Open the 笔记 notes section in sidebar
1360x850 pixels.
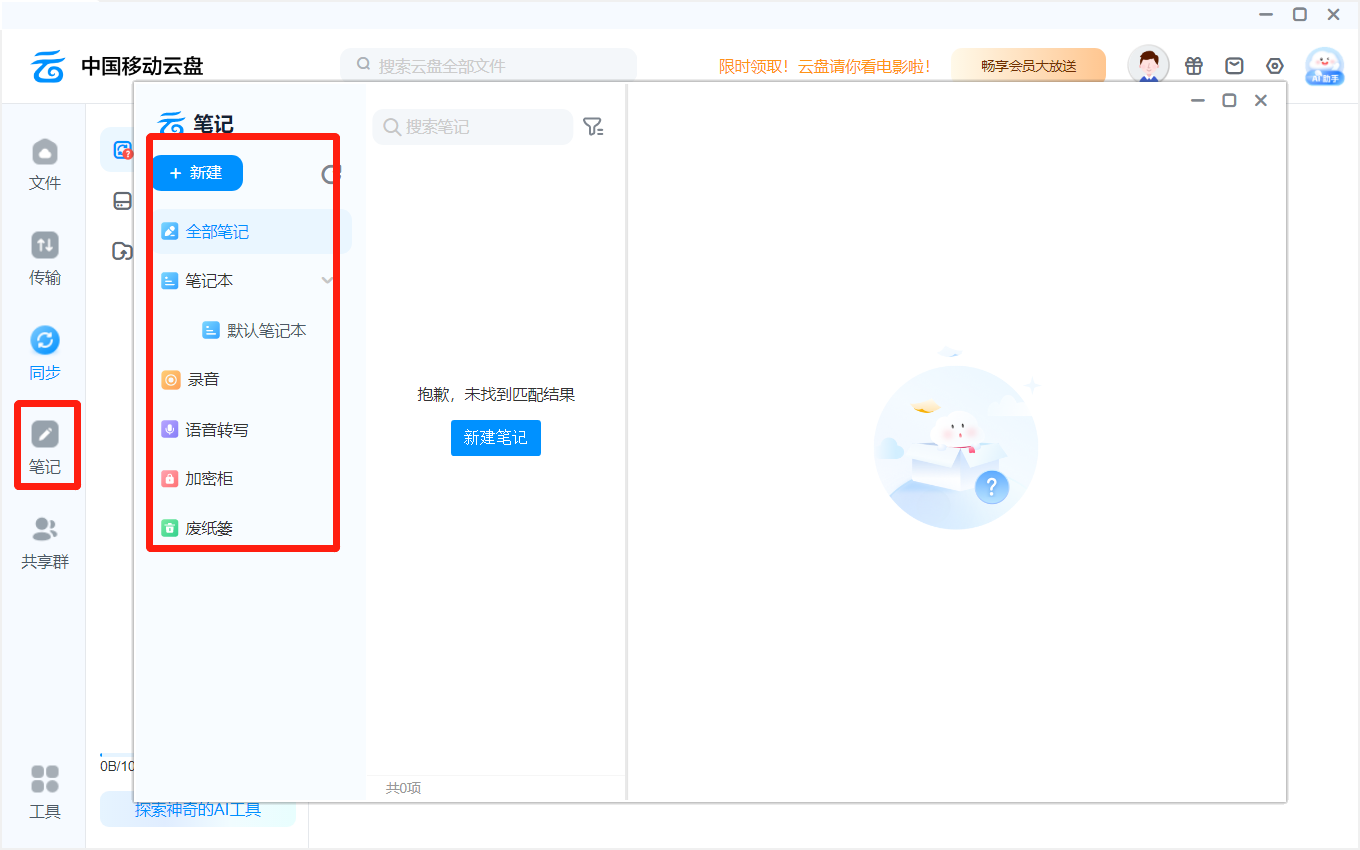[x=45, y=448]
